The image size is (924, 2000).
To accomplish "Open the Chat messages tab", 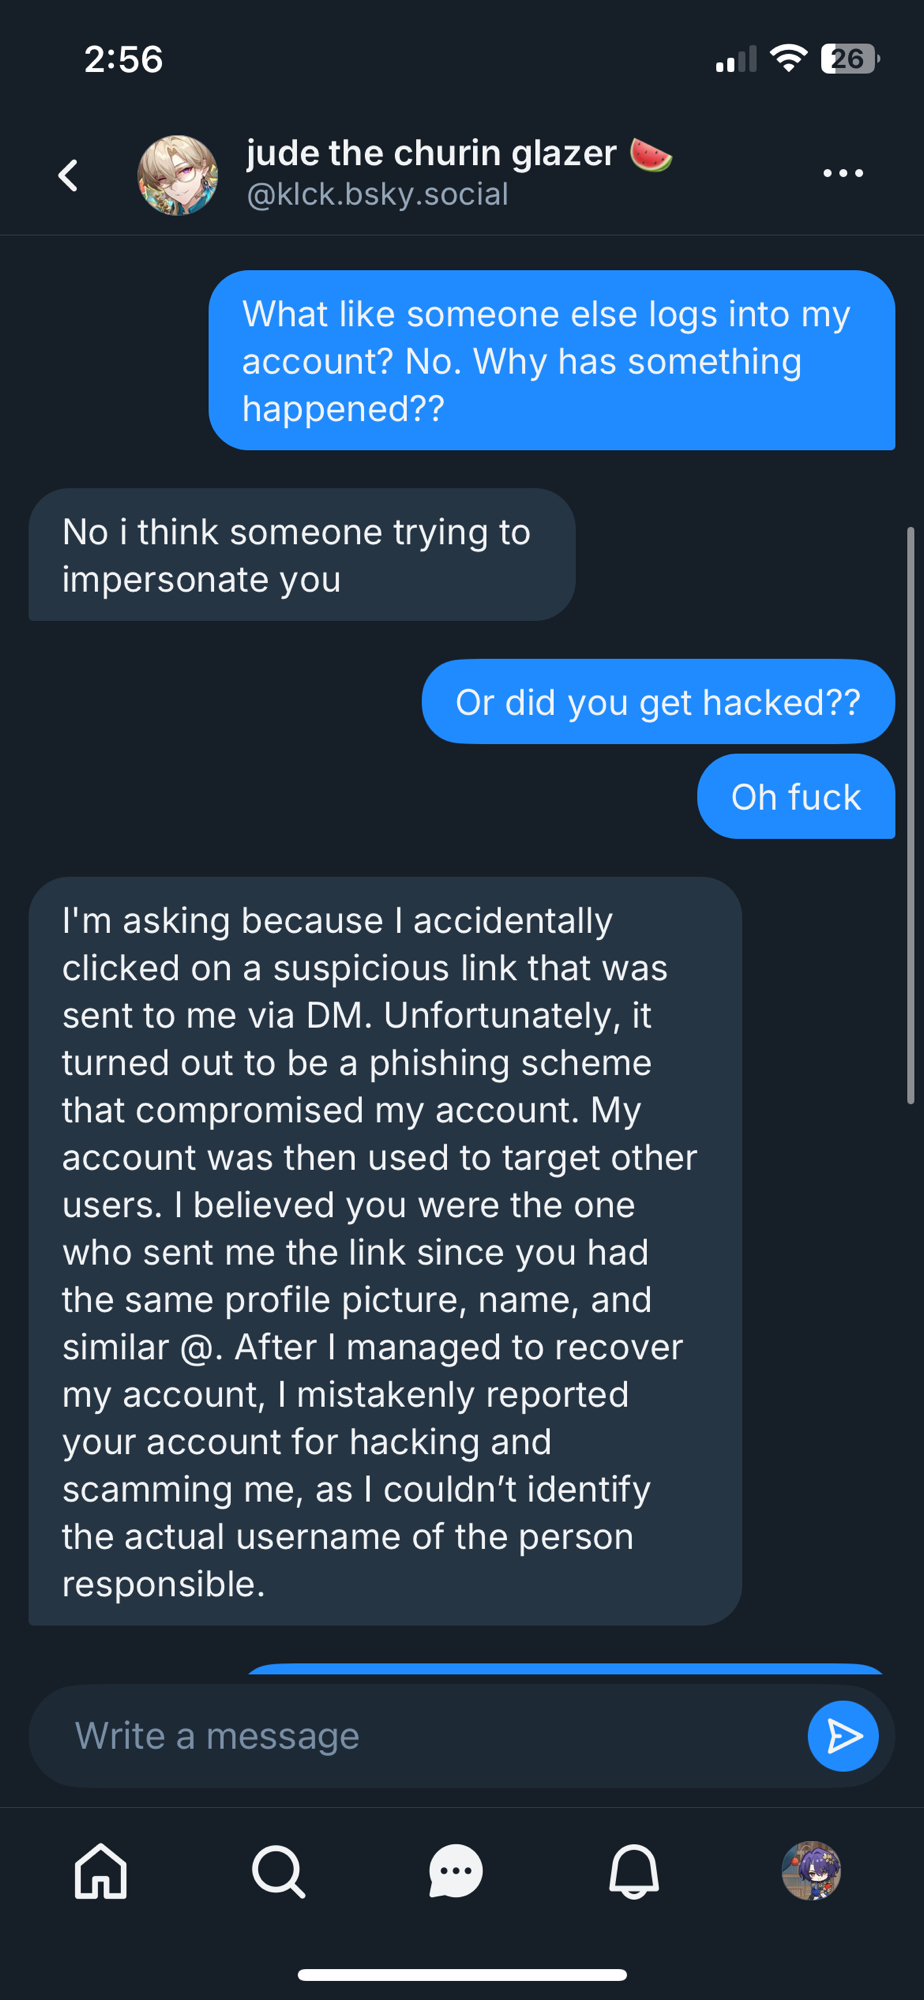I will tap(456, 1870).
